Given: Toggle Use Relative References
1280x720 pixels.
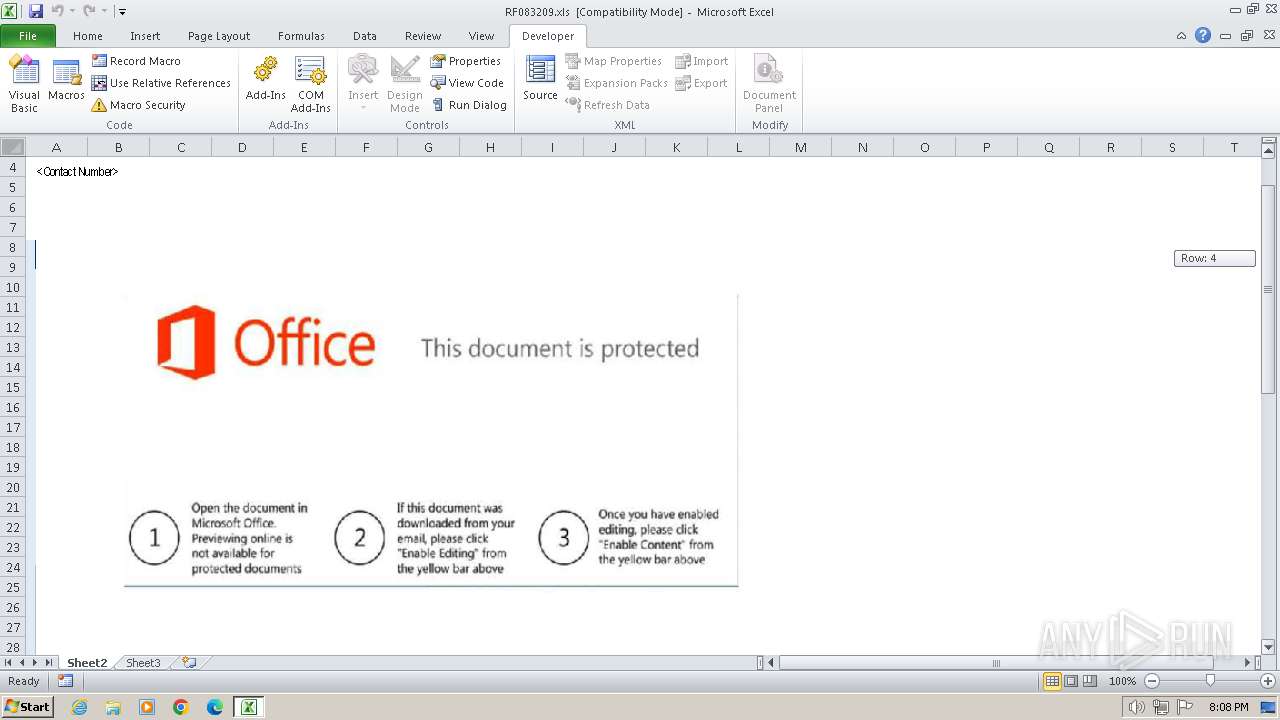Looking at the screenshot, I should 161,83.
